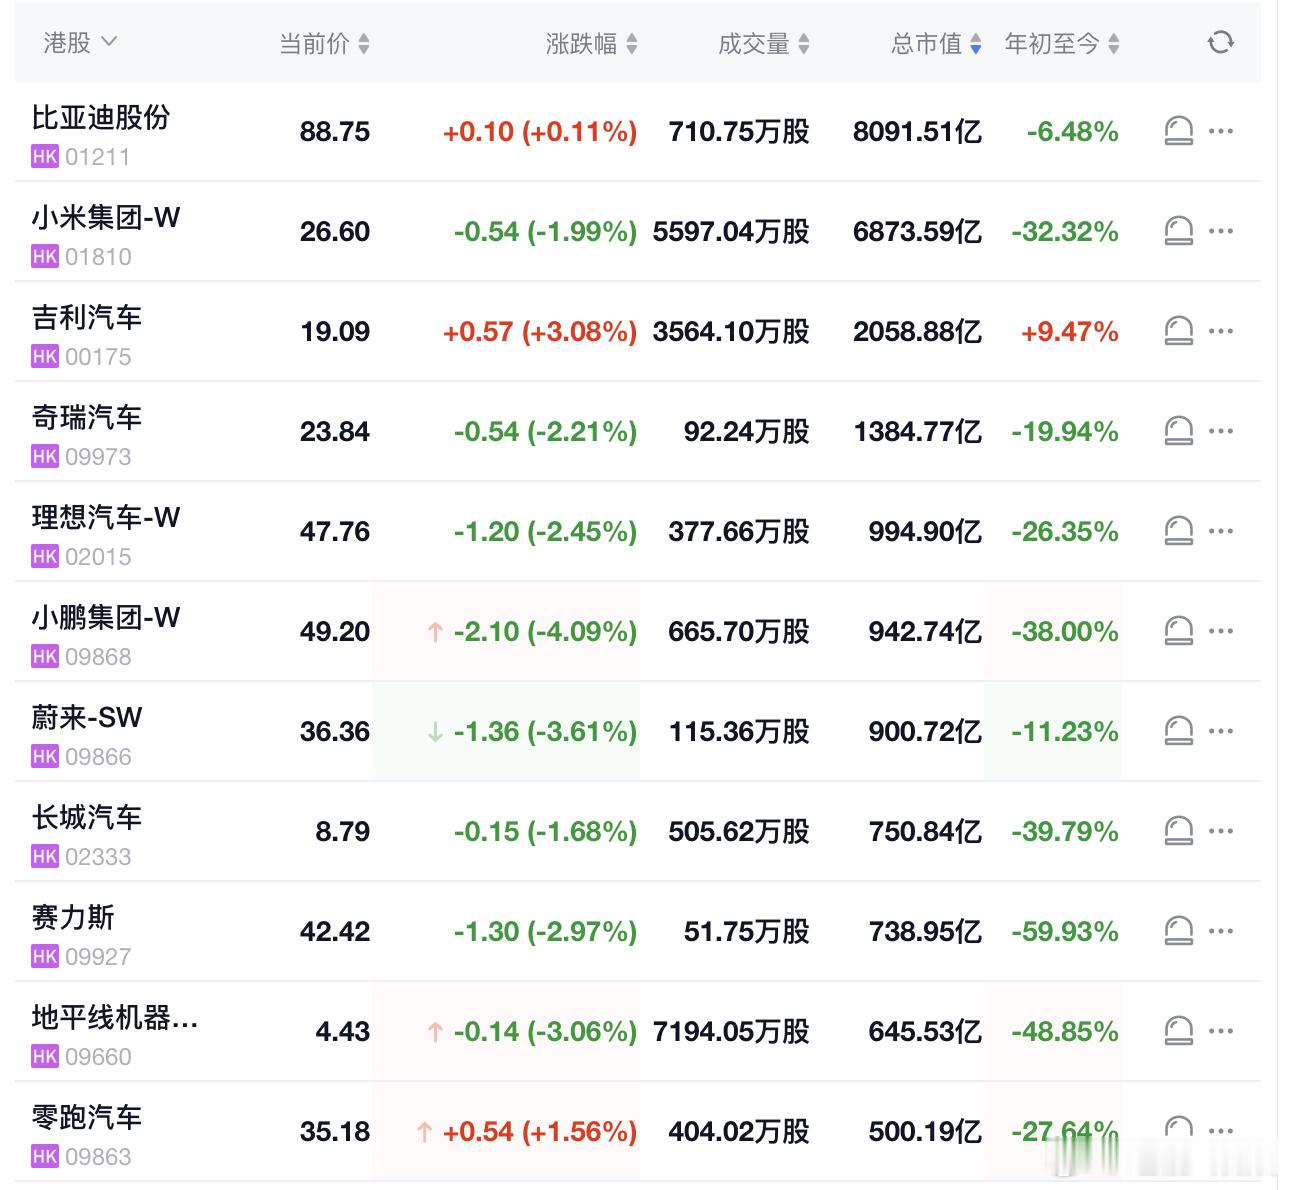Set alert bell for 长城汽车
Viewport: 1290px width, 1190px height.
click(x=1179, y=831)
